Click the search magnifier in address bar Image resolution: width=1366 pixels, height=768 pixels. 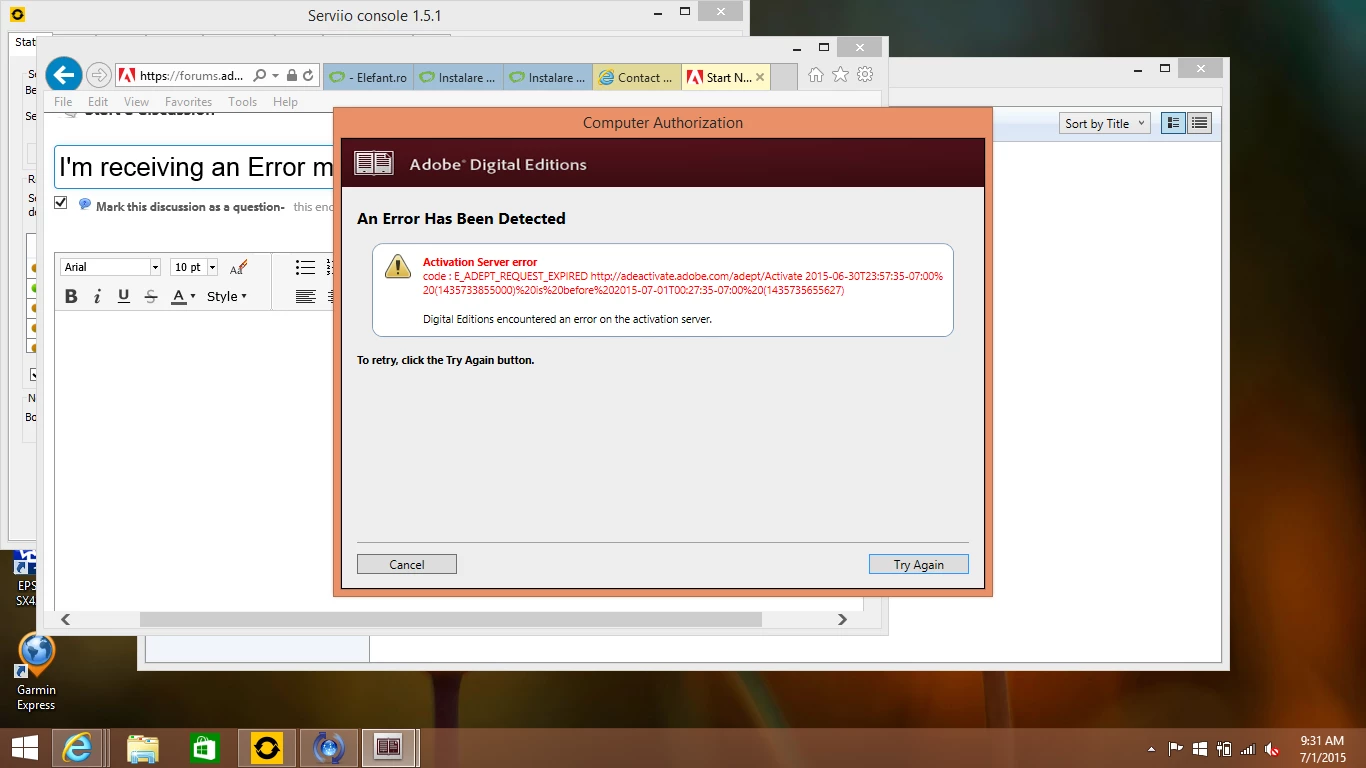pyautogui.click(x=260, y=75)
